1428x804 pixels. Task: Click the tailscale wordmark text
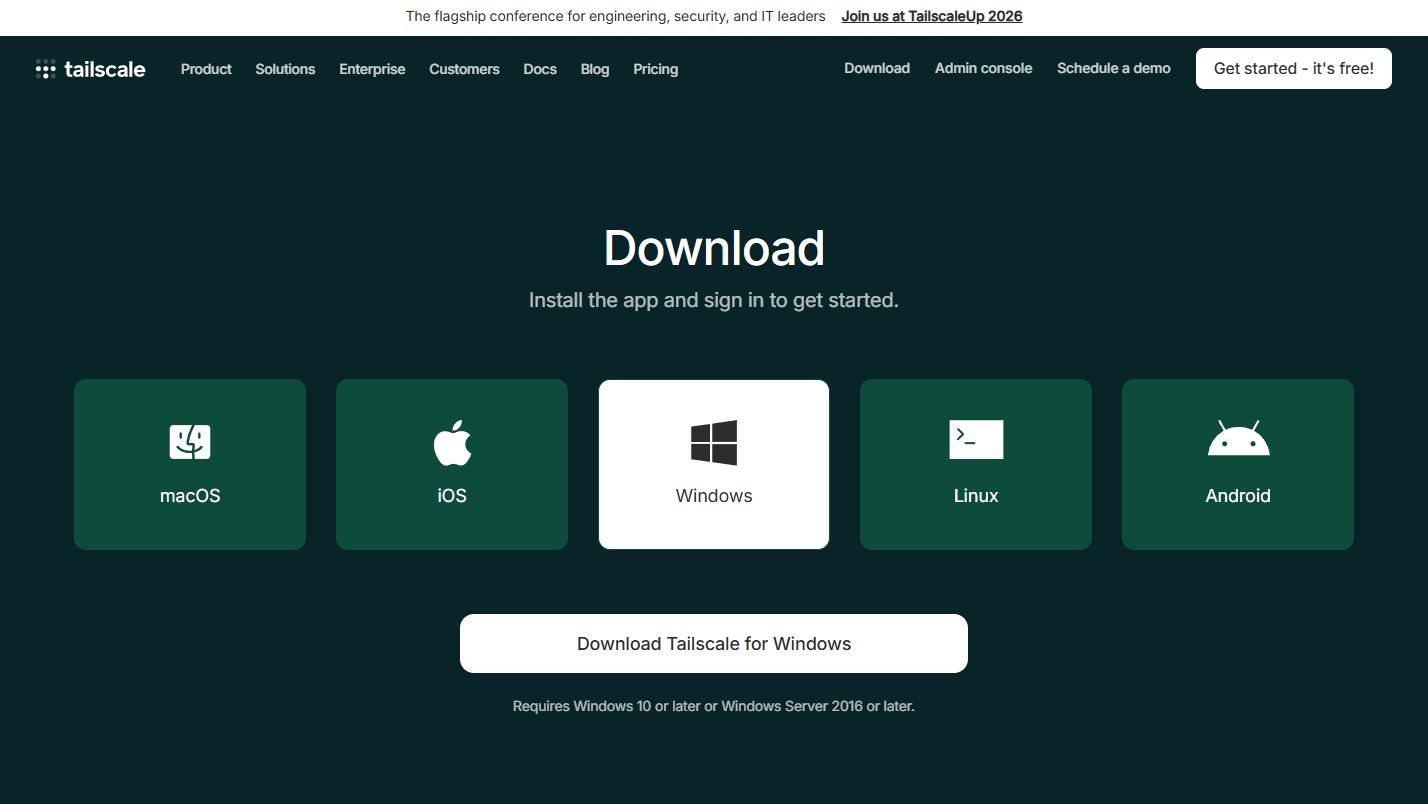[x=105, y=69]
